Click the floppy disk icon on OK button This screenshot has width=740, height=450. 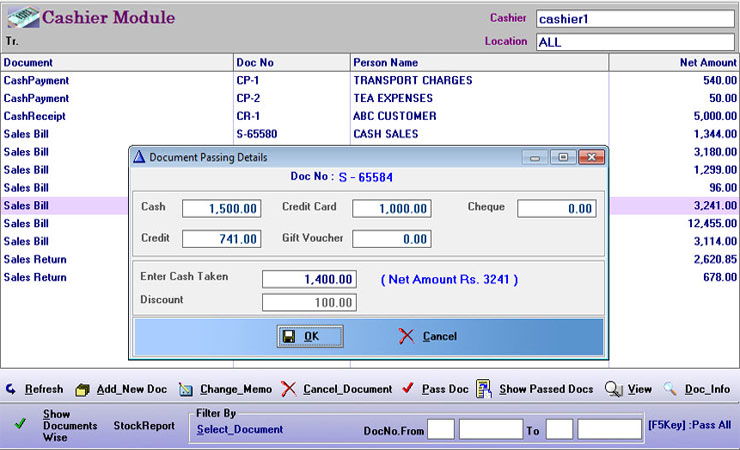click(x=289, y=336)
